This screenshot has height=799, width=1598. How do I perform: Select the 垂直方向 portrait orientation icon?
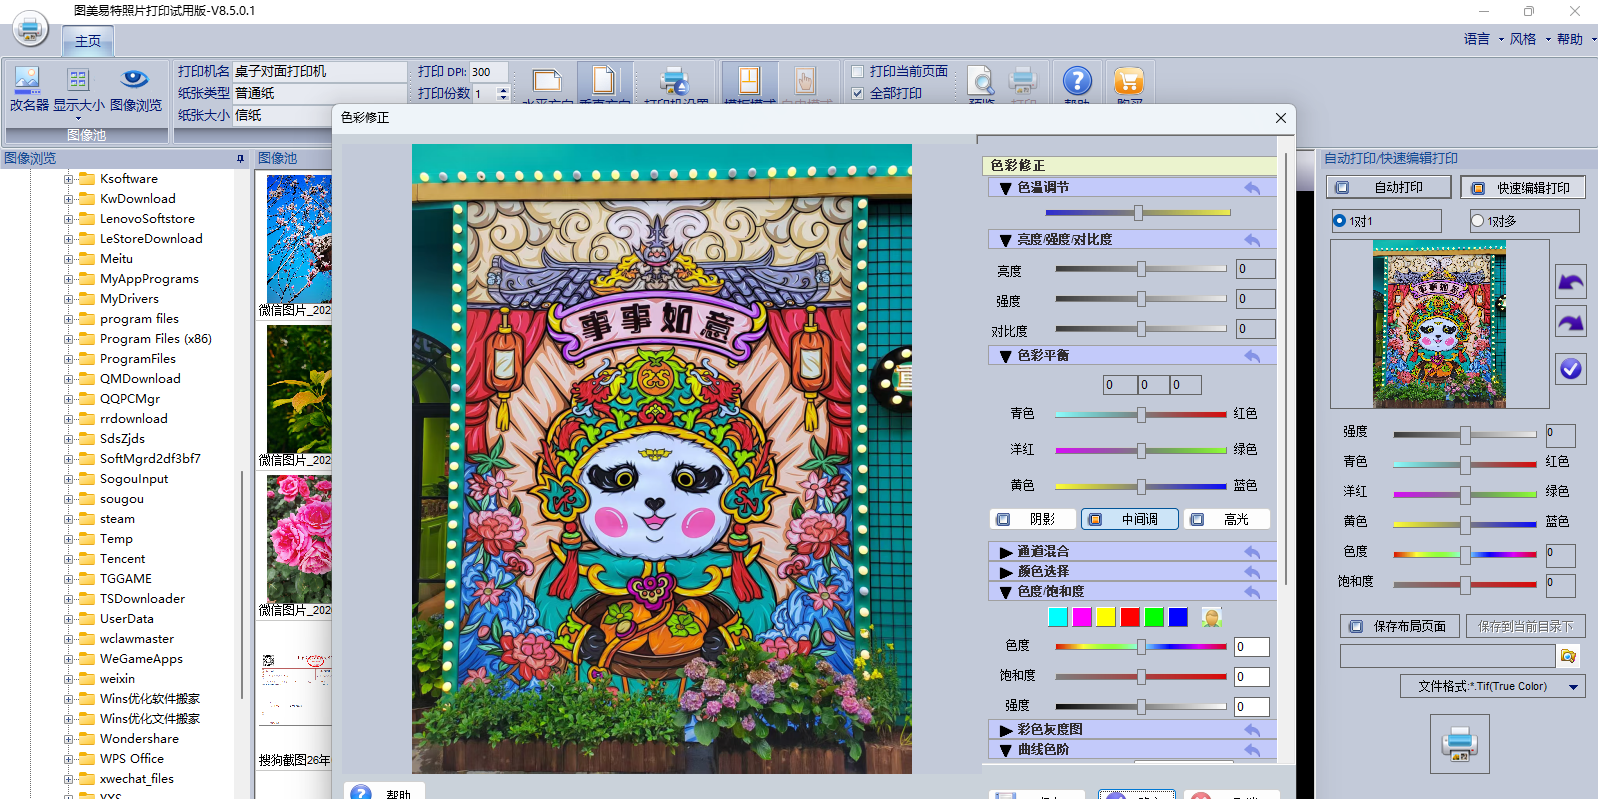pos(603,81)
